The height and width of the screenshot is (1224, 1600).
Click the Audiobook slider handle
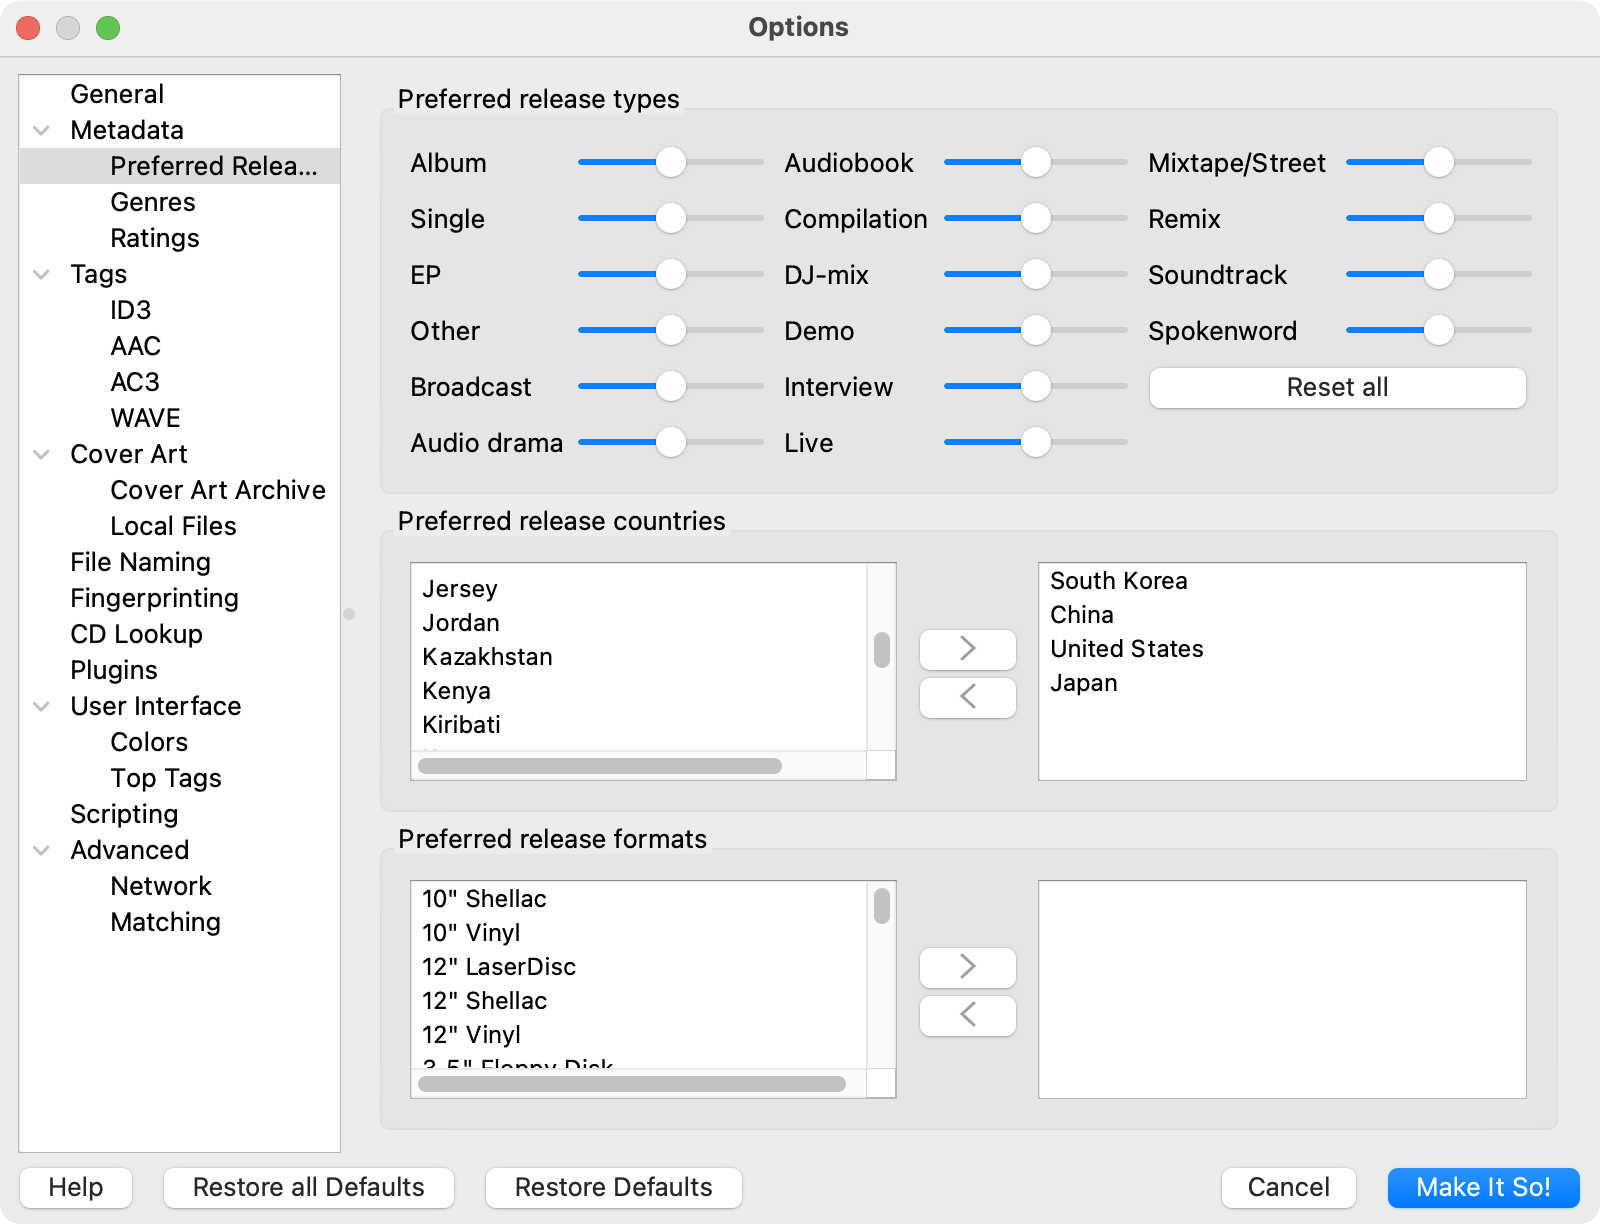(1036, 162)
